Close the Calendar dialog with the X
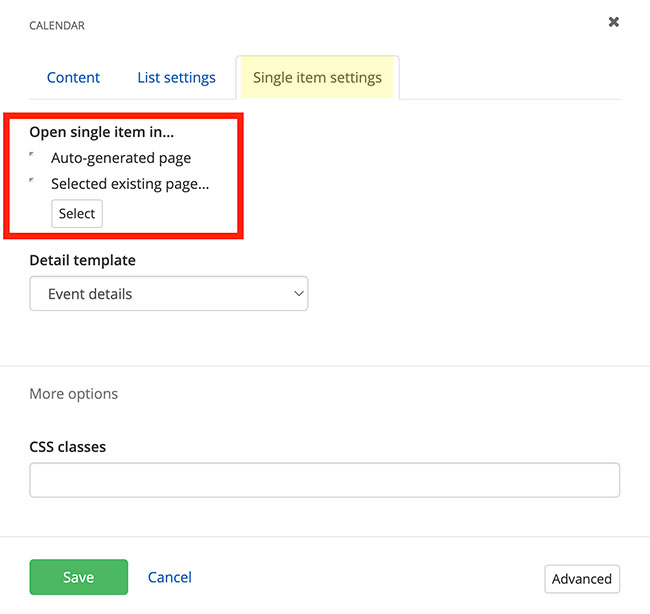The image size is (650, 614). click(x=614, y=22)
